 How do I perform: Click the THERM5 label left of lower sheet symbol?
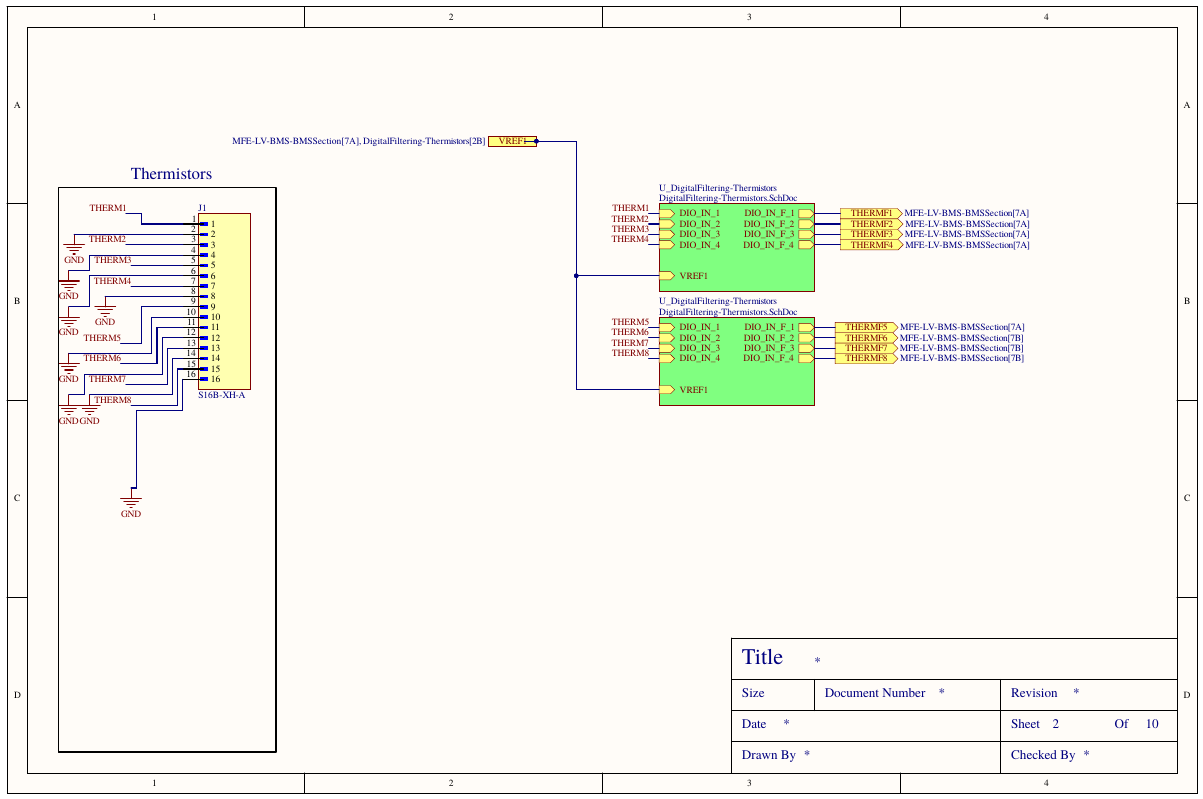630,322
